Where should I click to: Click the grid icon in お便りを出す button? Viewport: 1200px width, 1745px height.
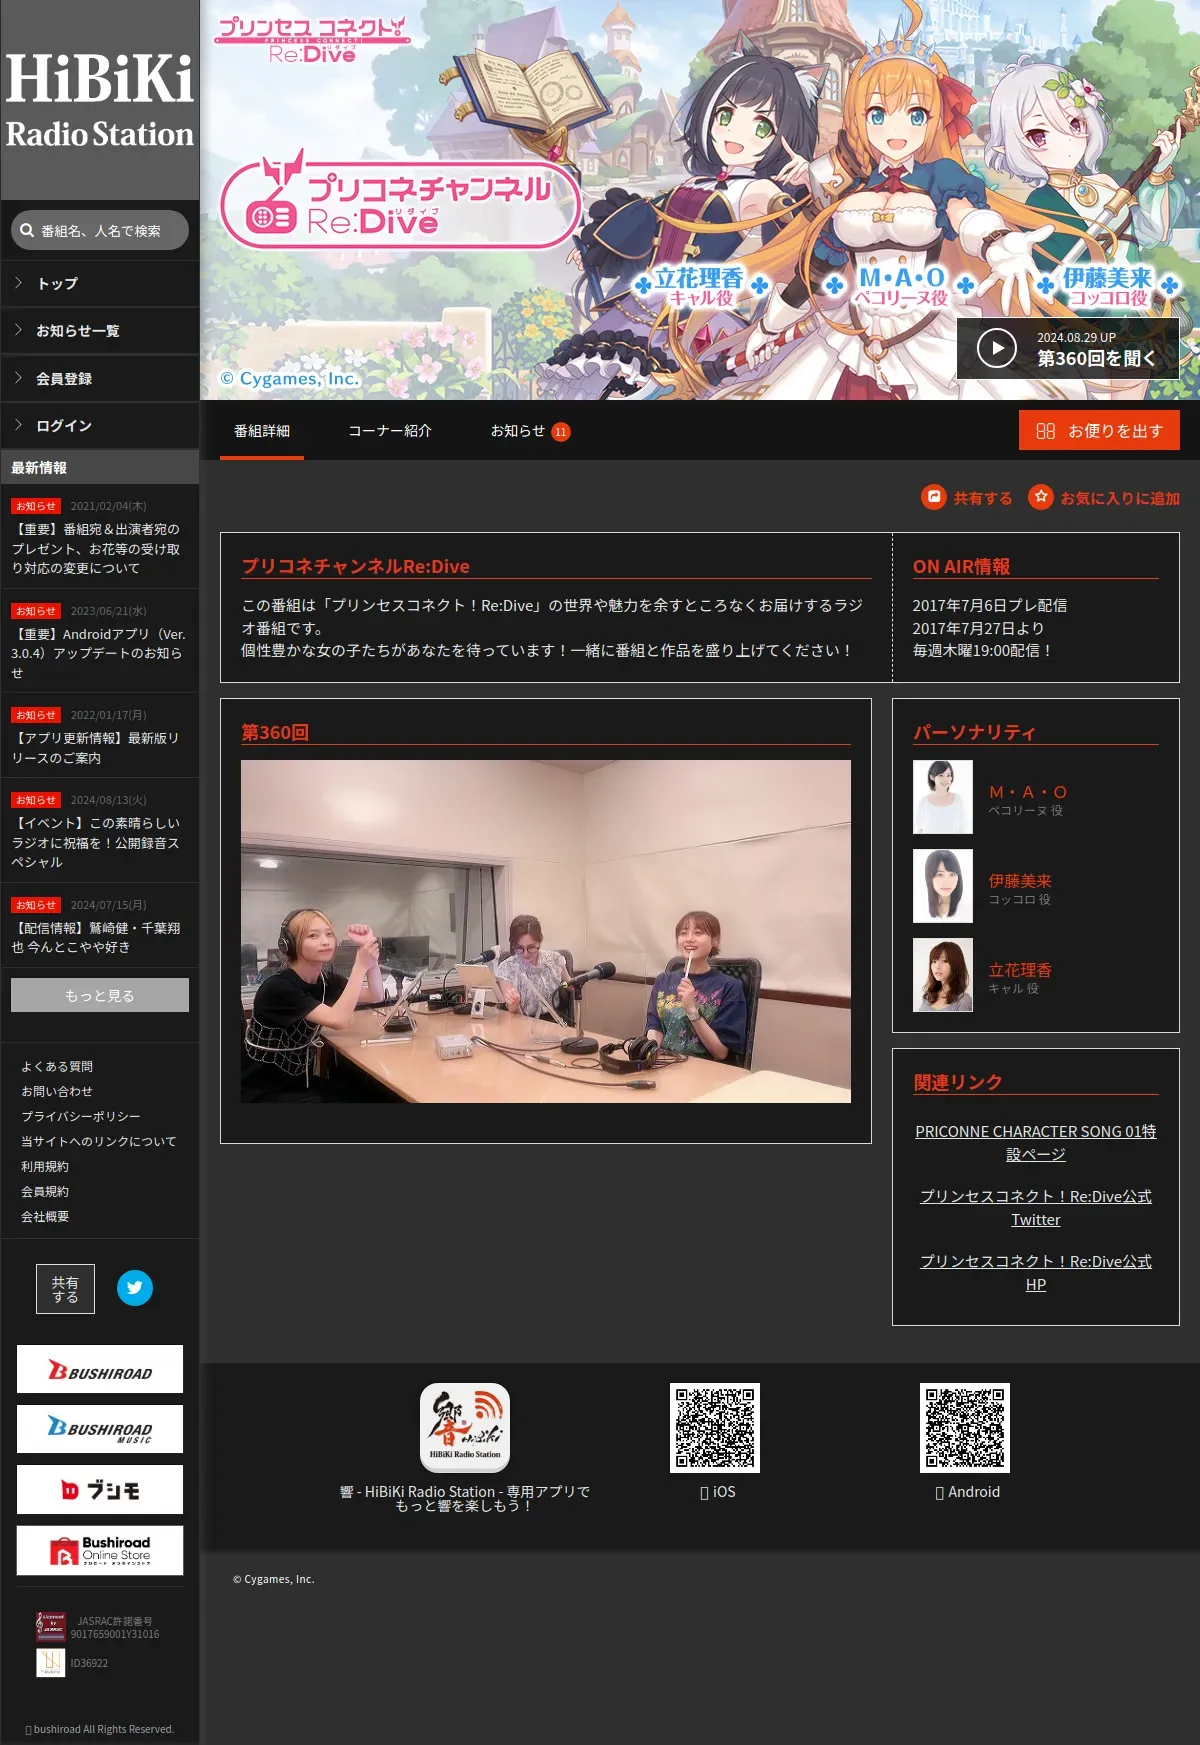1046,431
